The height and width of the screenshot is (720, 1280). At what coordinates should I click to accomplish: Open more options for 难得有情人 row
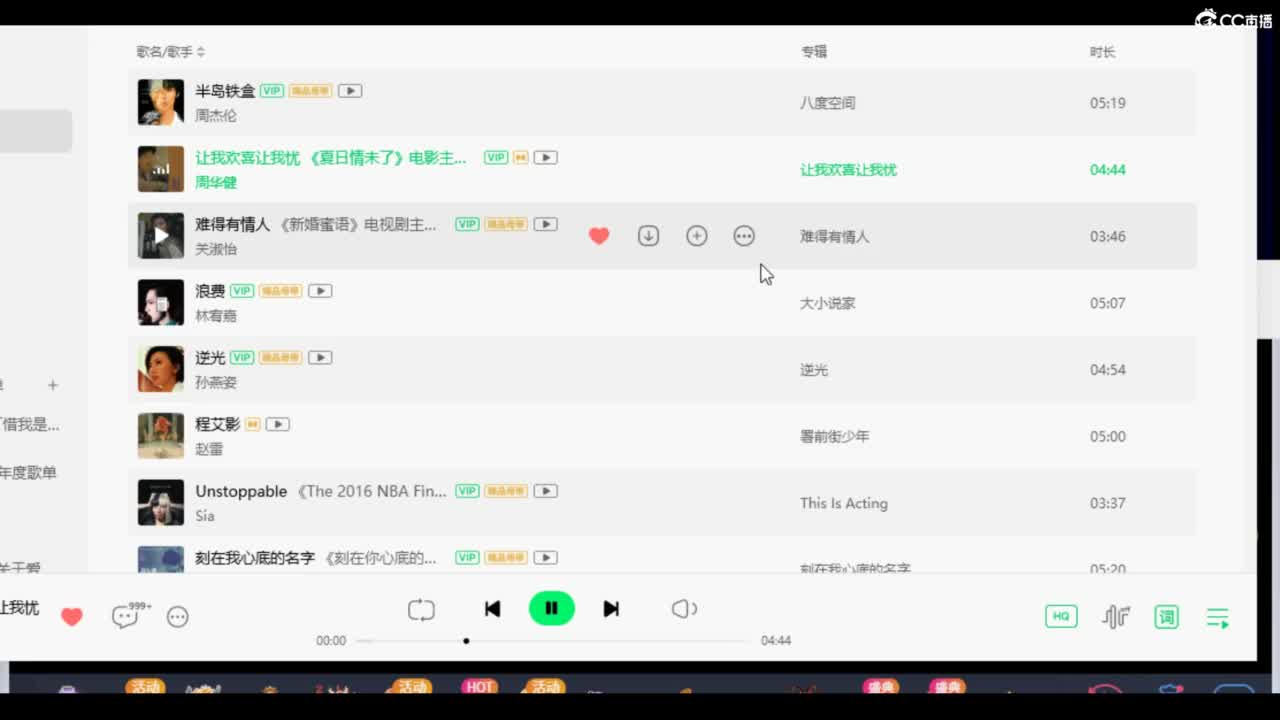coord(744,236)
